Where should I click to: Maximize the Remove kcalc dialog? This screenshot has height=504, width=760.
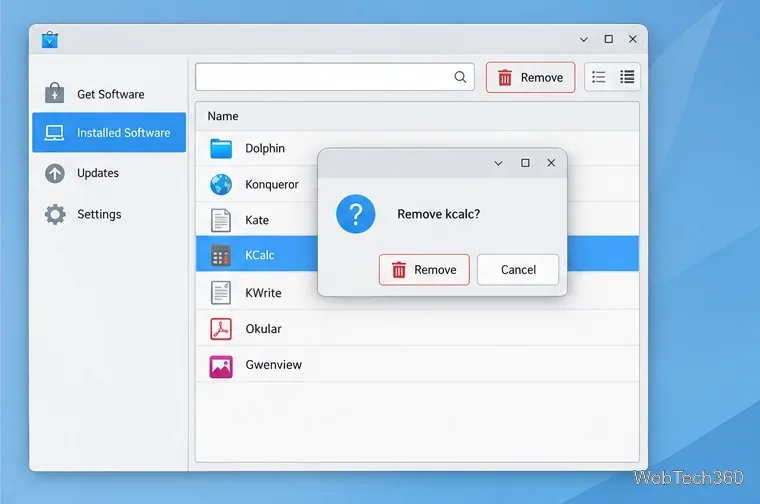[x=525, y=163]
